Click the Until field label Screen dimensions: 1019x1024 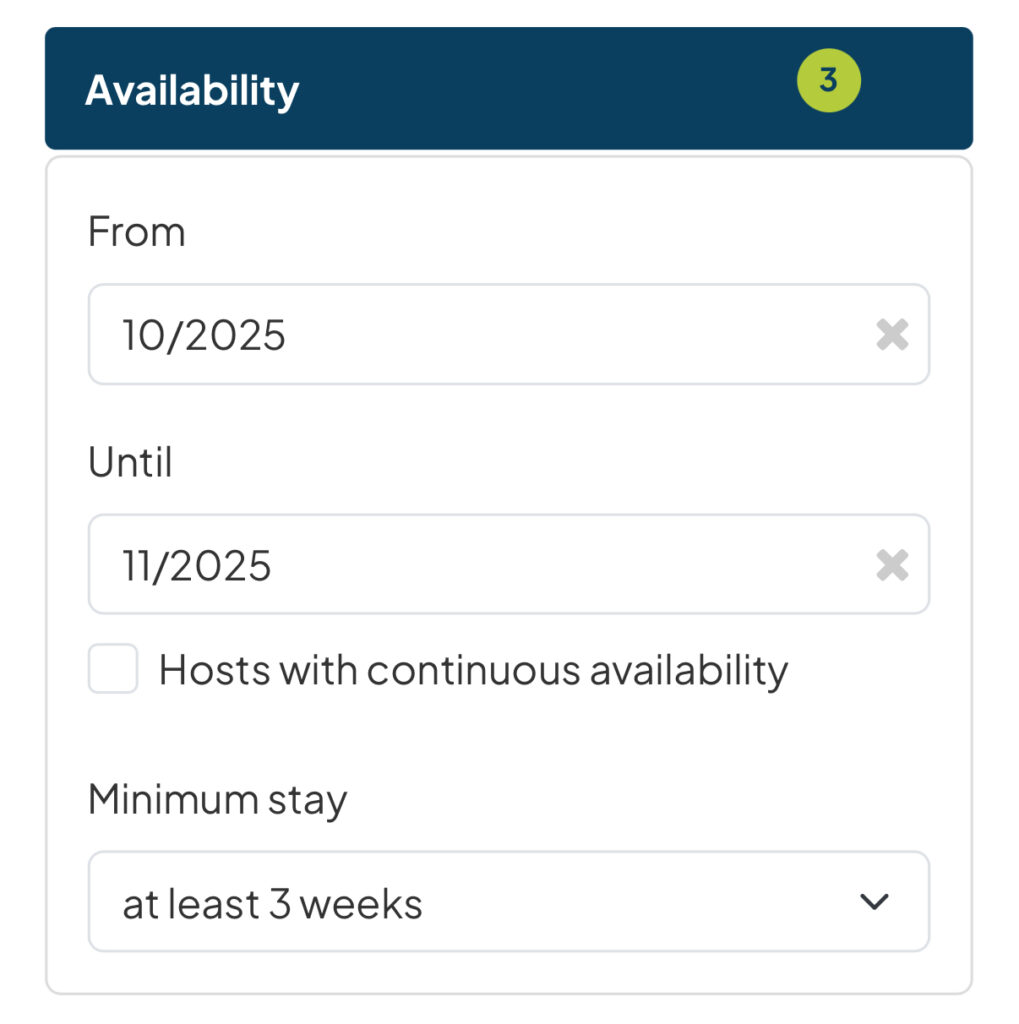(x=130, y=463)
